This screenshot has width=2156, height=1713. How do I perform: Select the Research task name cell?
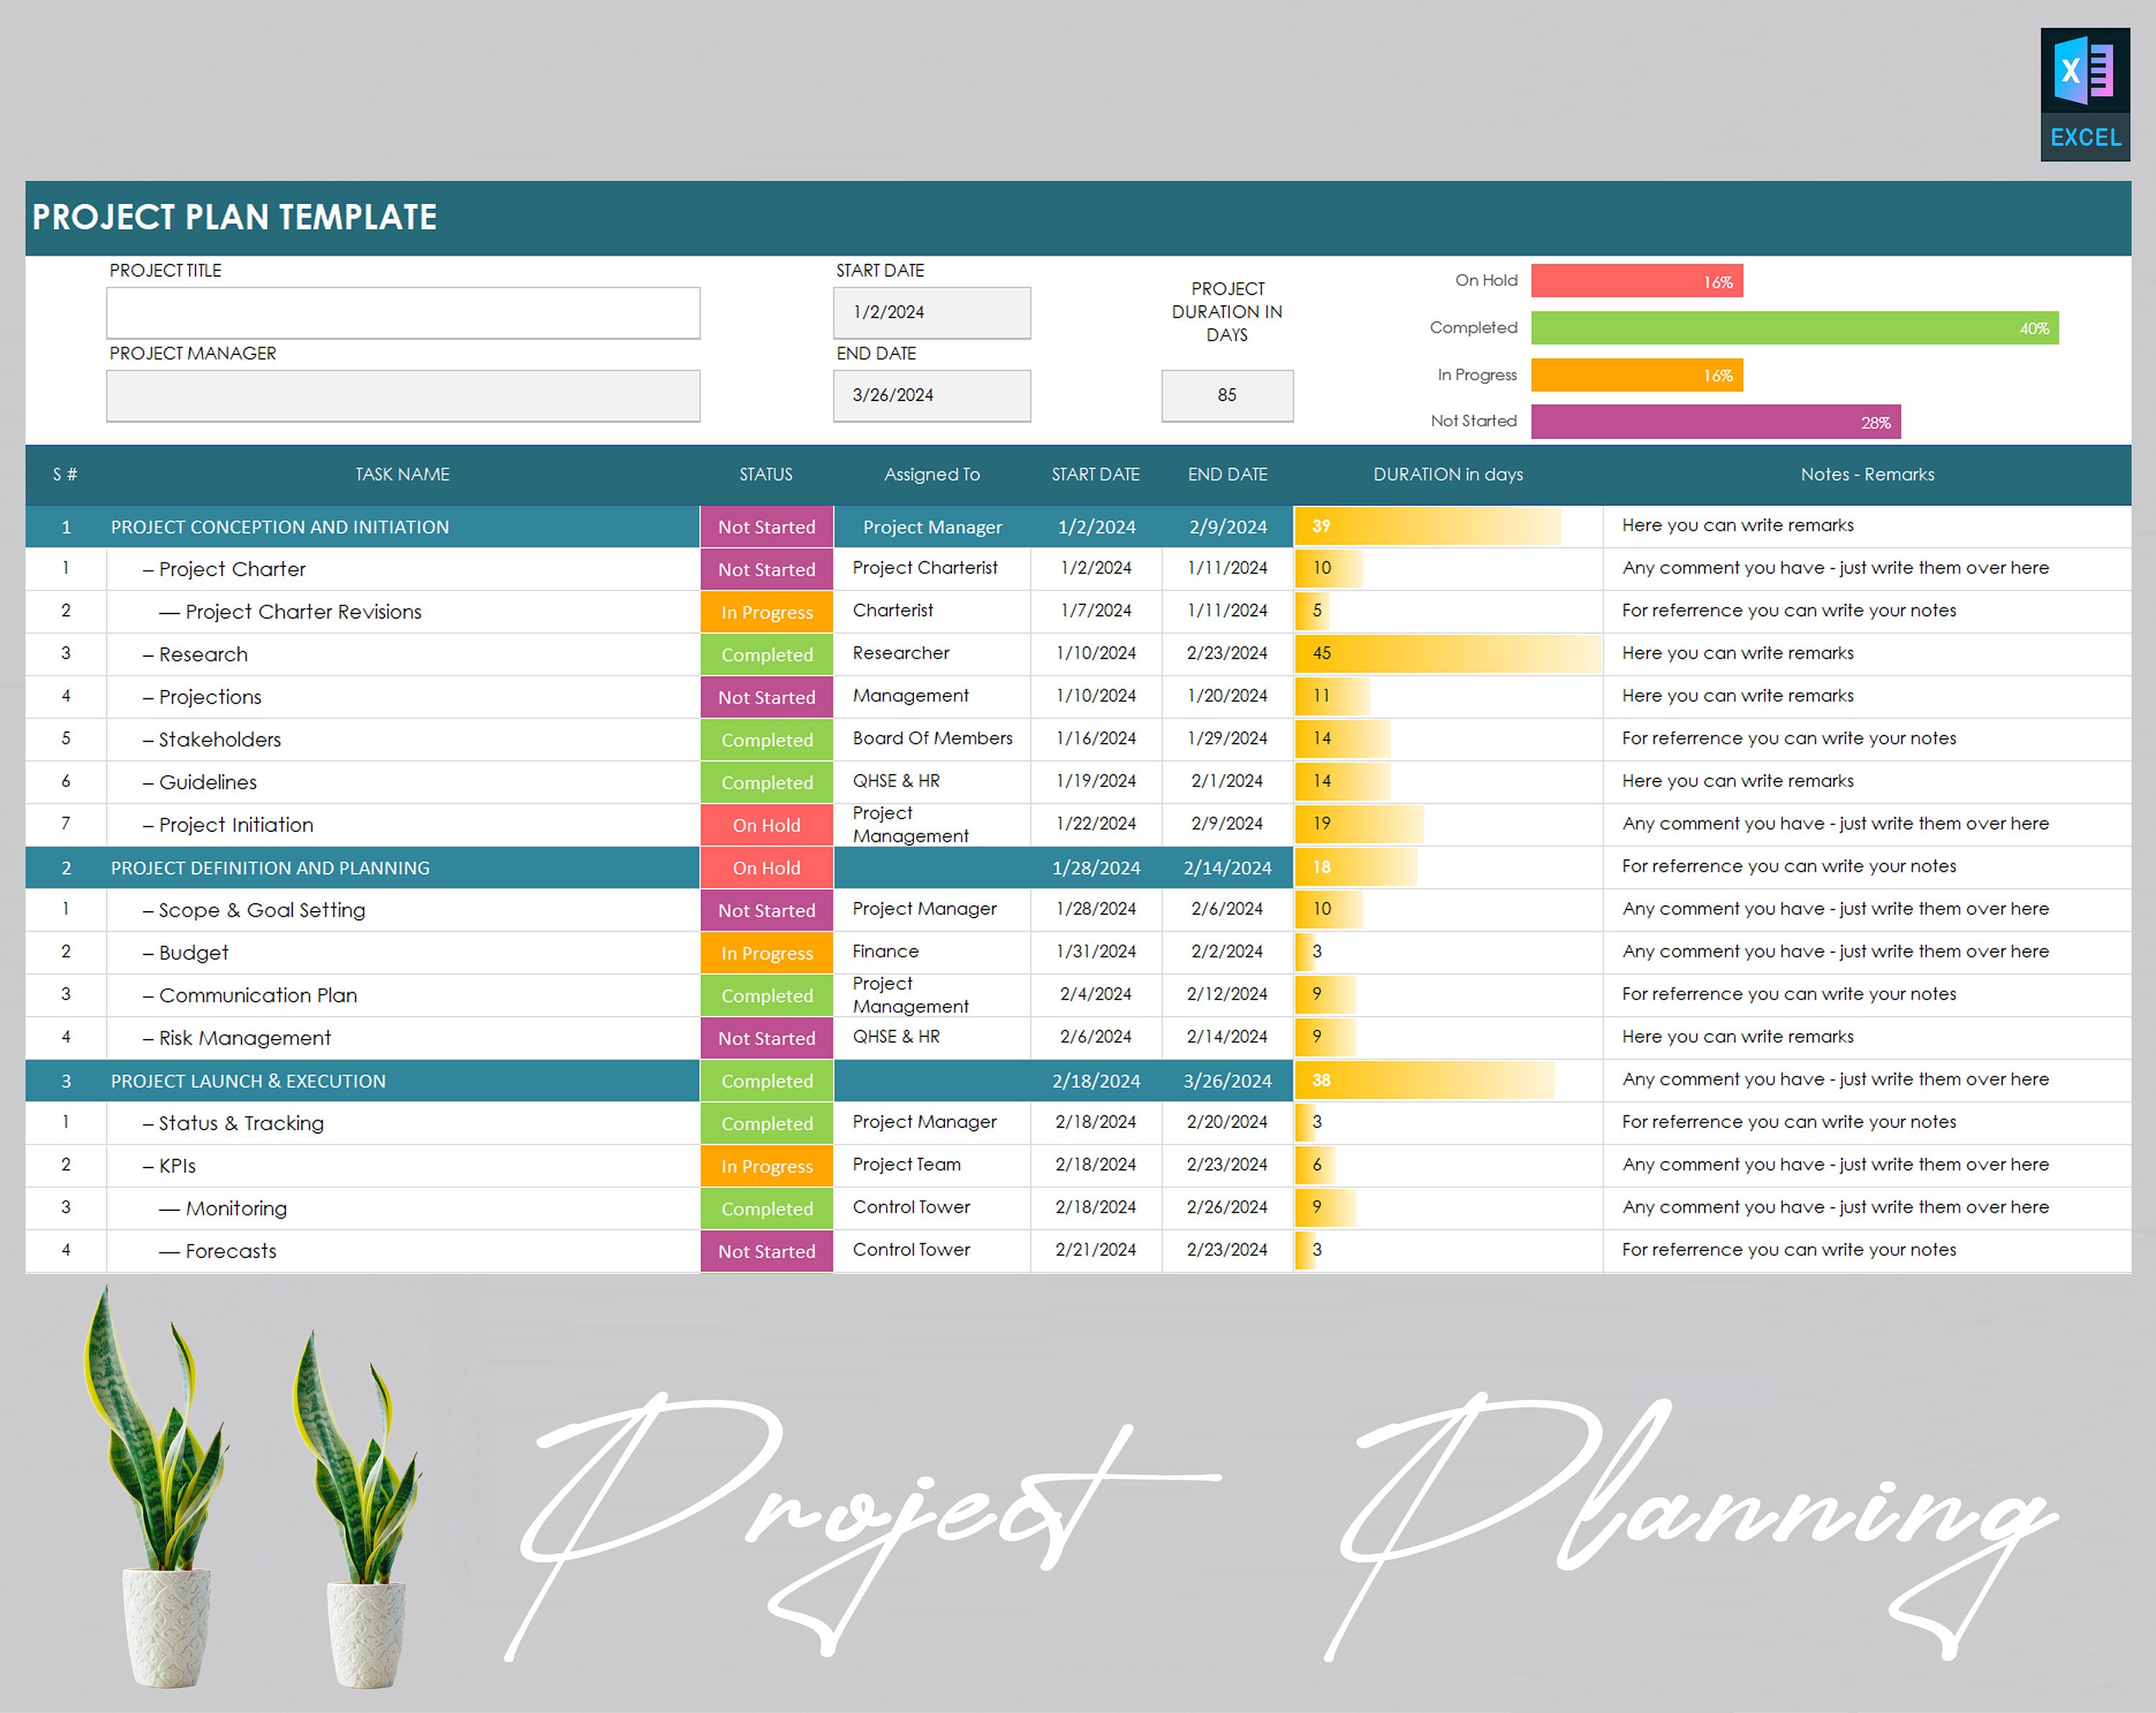click(203, 654)
